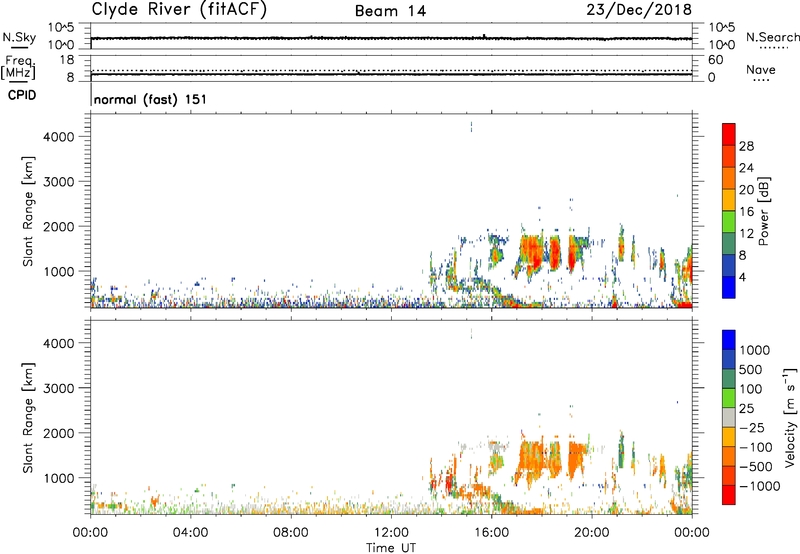Viewport: 800px width, 554px height.
Task: Click the '60' Nave axis value
Action: click(x=715, y=60)
